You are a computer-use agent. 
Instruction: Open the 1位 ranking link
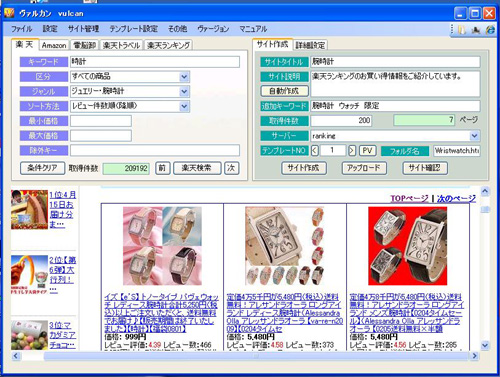click(x=62, y=209)
